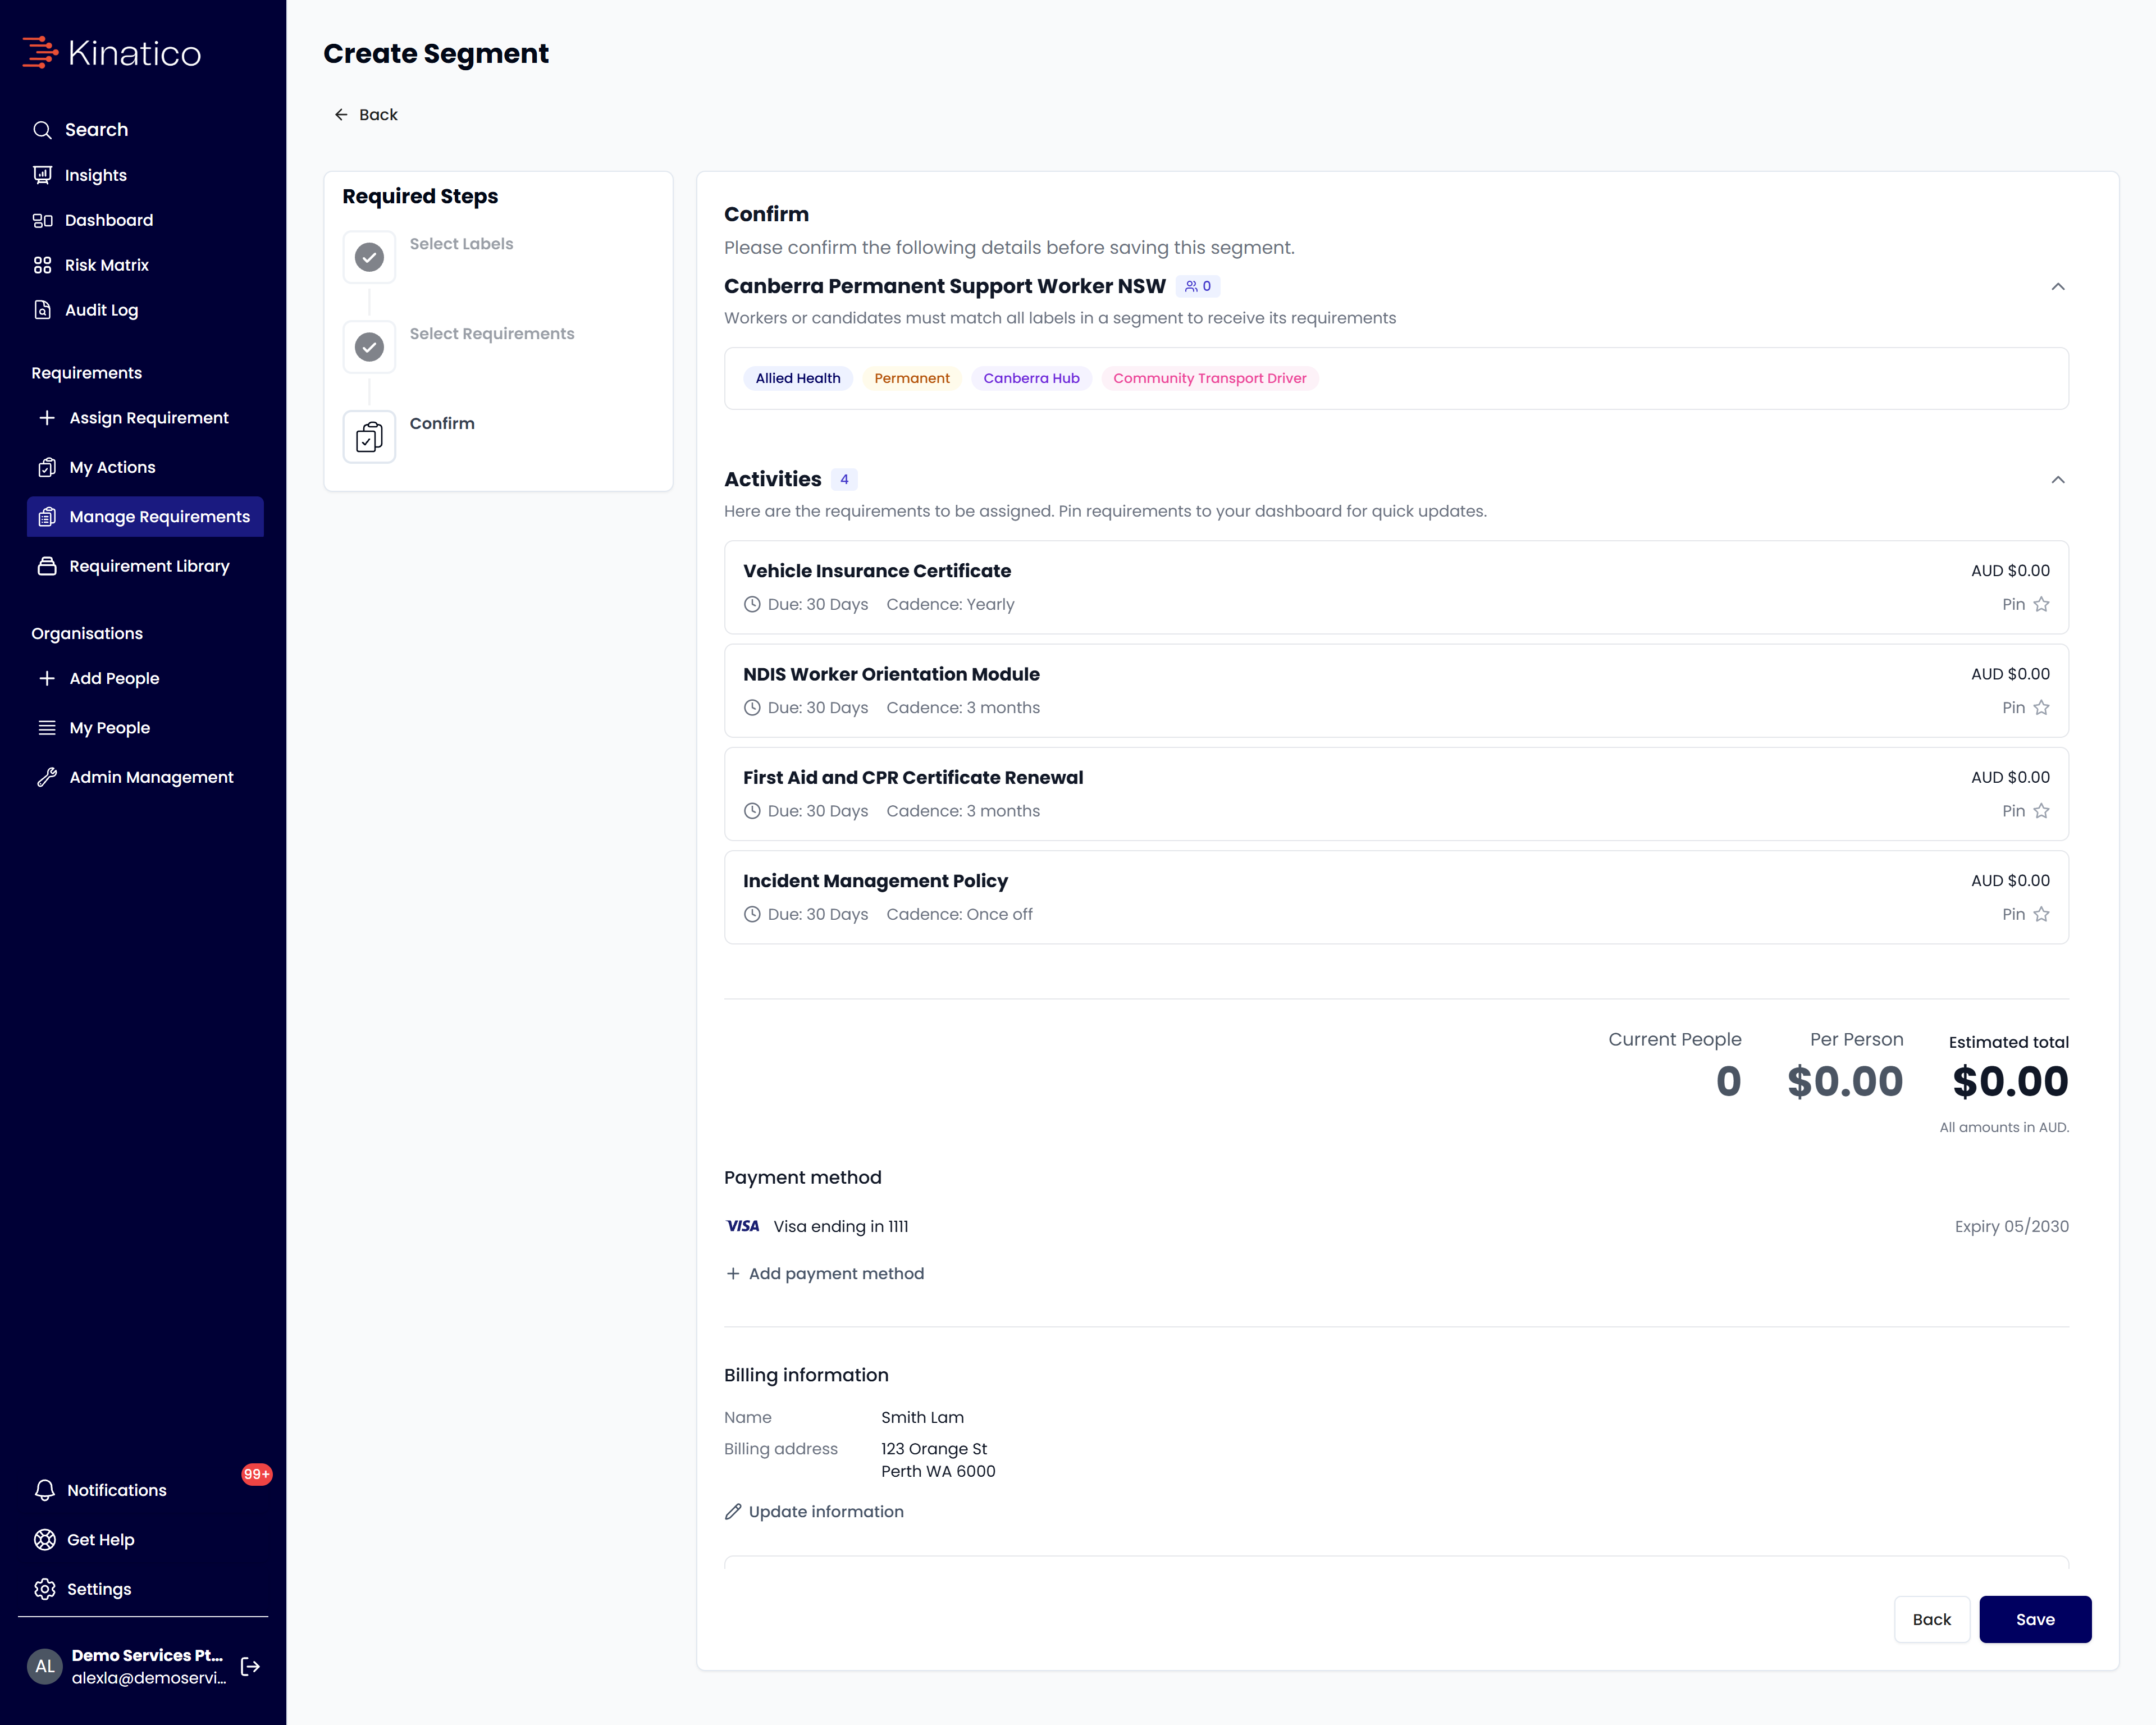Select the Community Transport Driver label chip

tap(1210, 378)
